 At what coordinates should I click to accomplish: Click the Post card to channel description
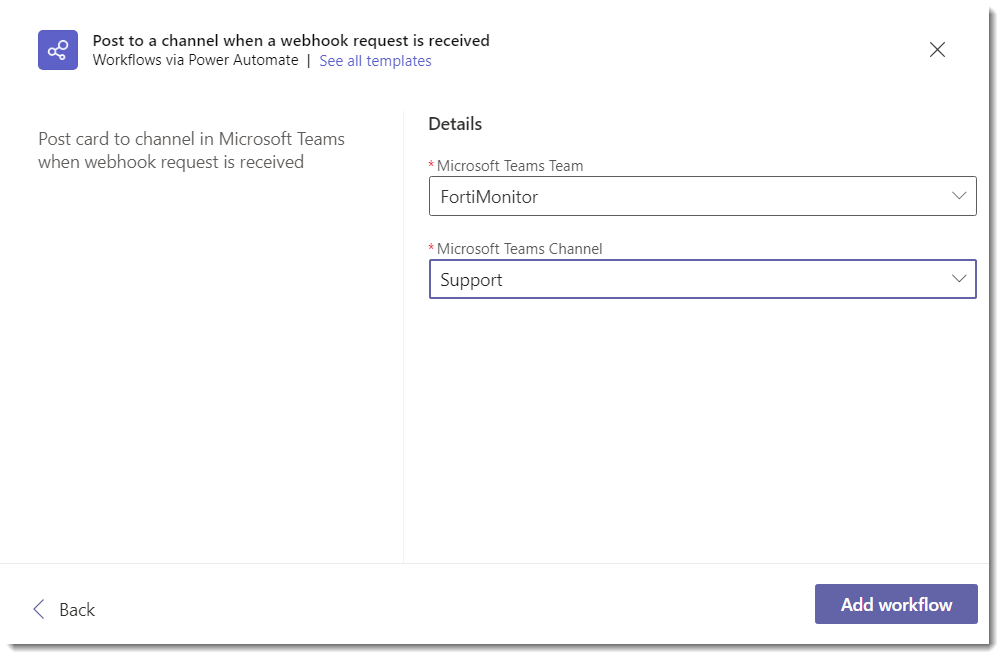(x=191, y=150)
